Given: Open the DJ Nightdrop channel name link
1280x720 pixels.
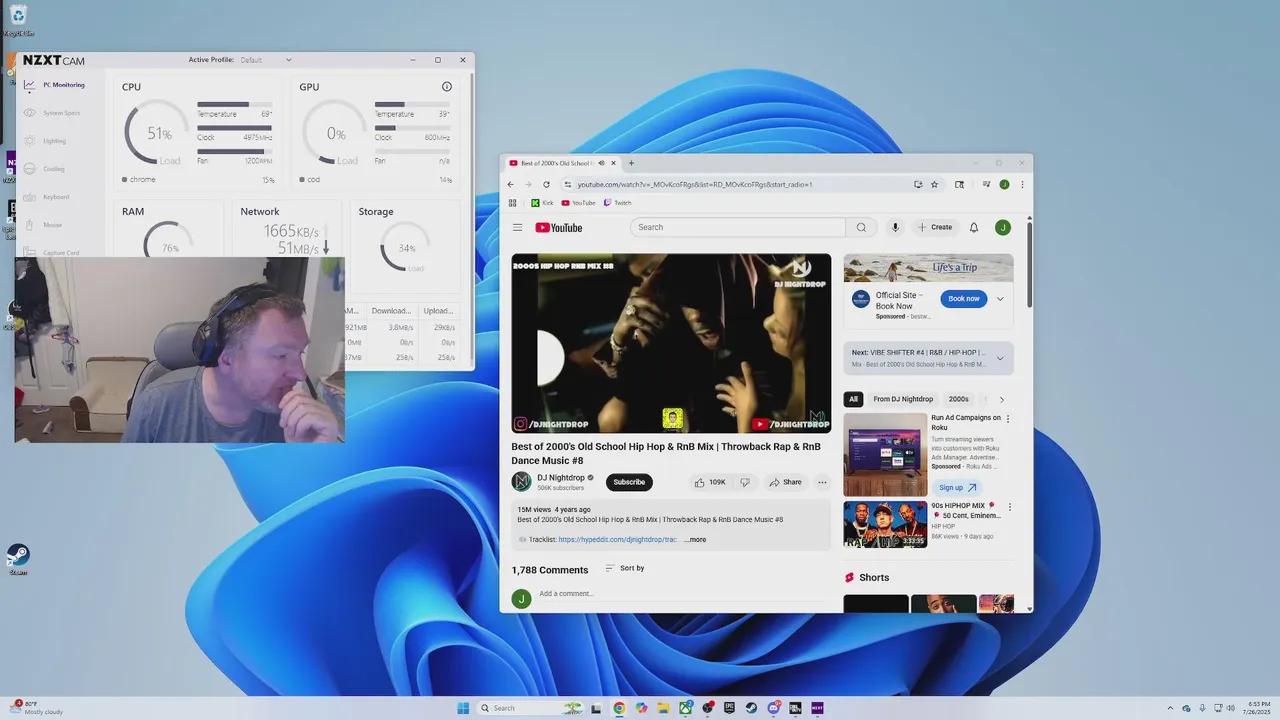Looking at the screenshot, I should click(561, 478).
